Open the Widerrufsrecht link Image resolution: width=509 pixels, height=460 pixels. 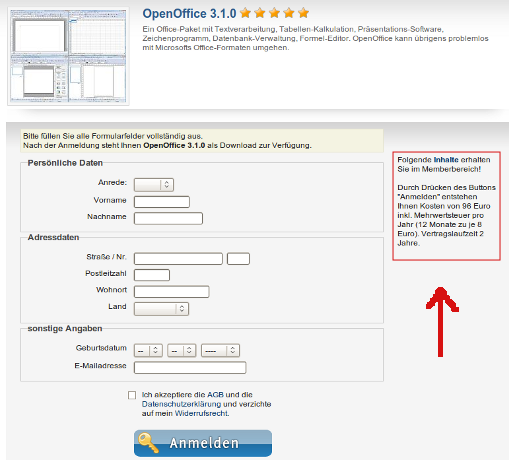click(202, 413)
